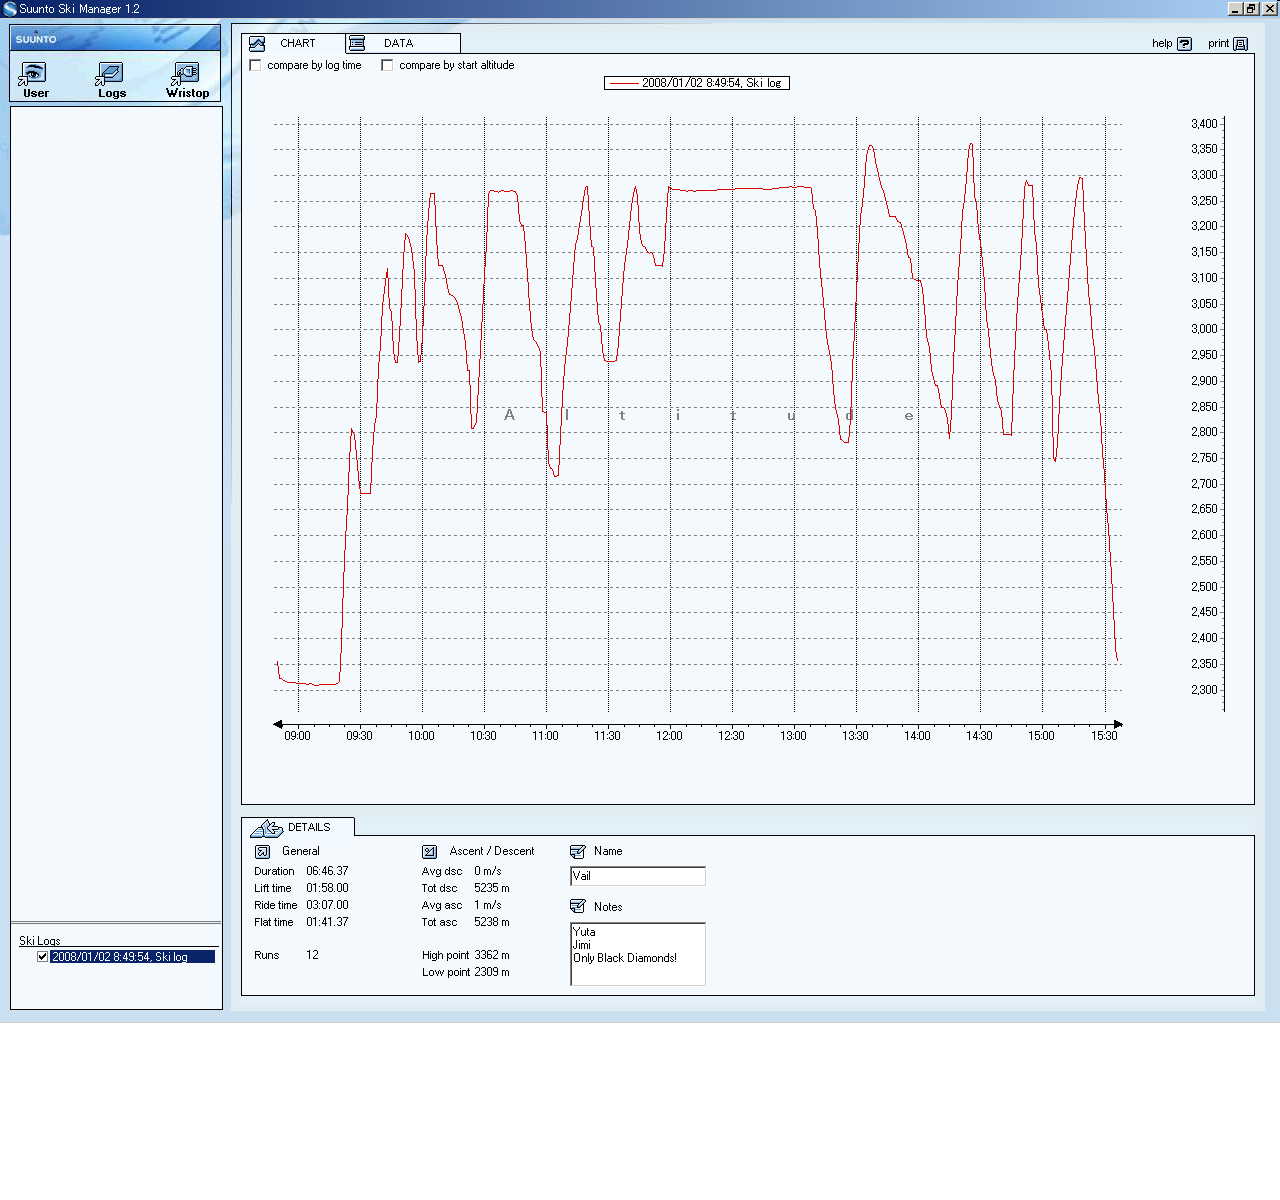Click the Tot asc value 5238 m

point(492,922)
